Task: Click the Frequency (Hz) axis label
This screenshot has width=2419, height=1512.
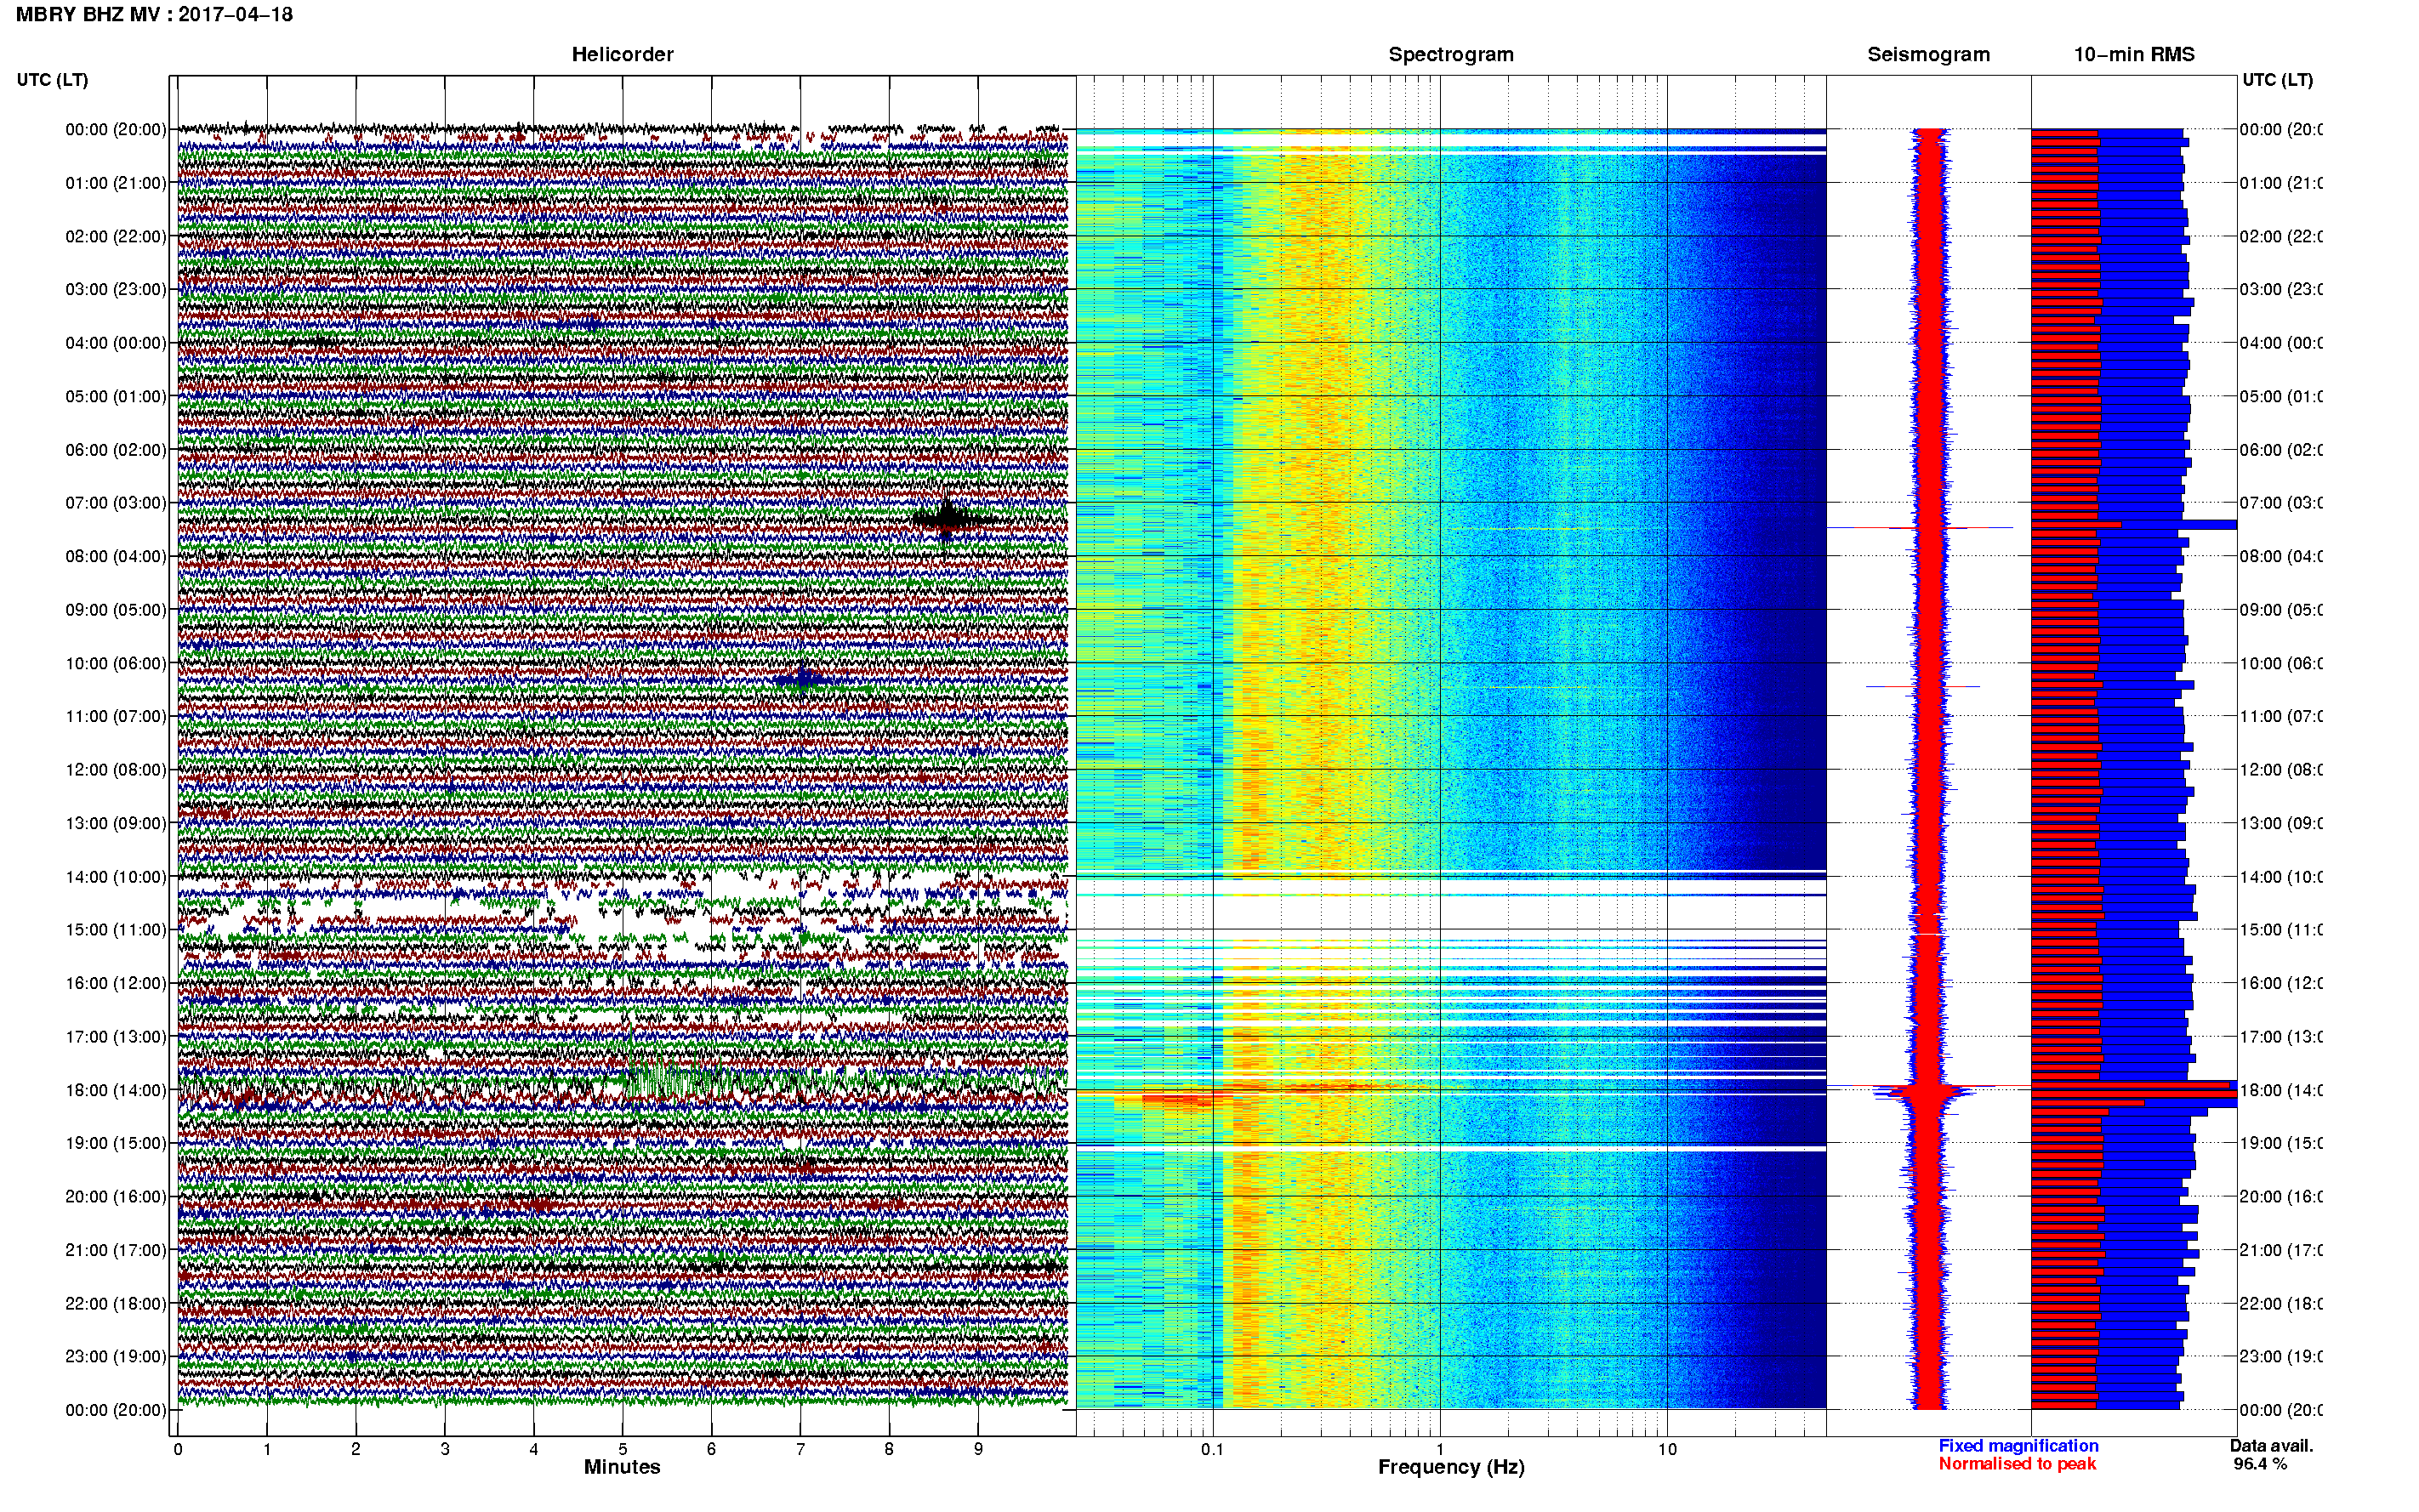Action: pos(1451,1467)
